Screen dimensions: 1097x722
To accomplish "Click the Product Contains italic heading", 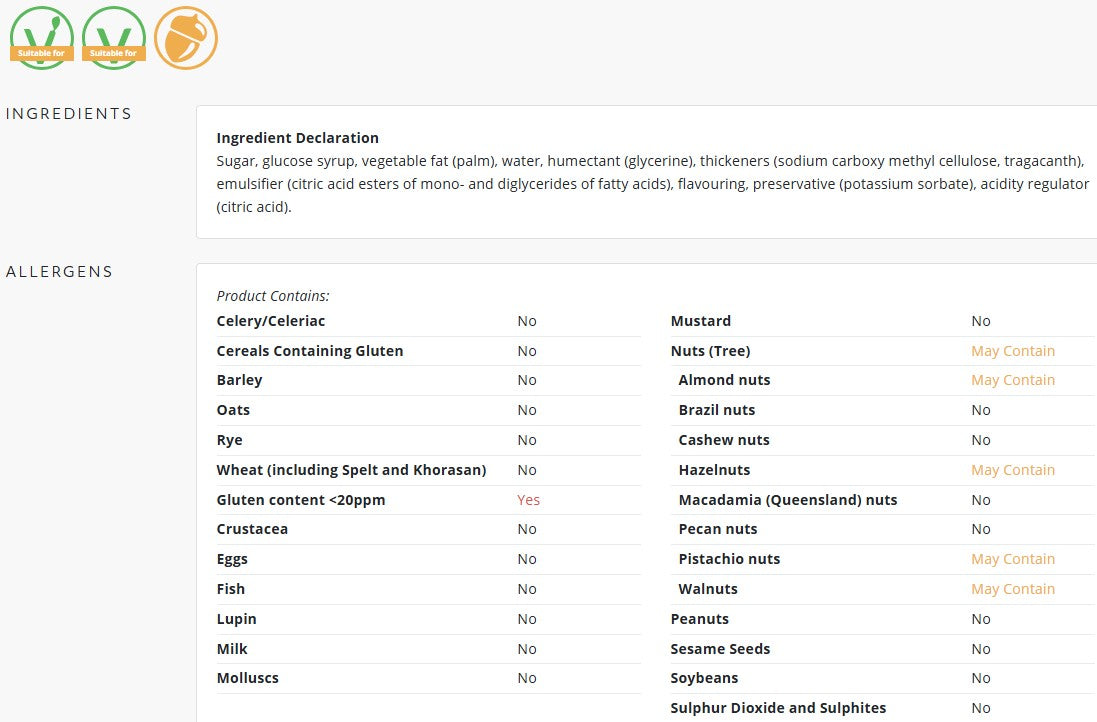I will [x=273, y=296].
